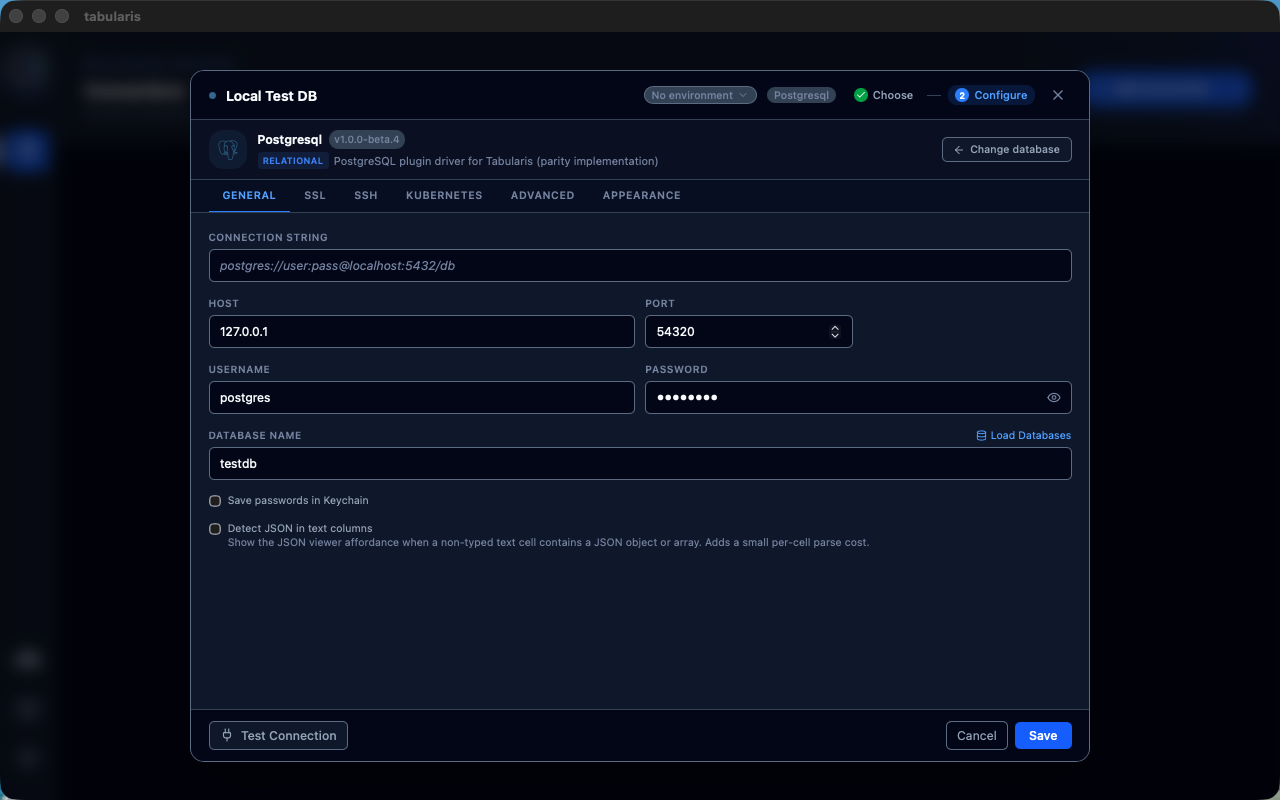Switch to the General tab
This screenshot has width=1280, height=800.
point(249,196)
